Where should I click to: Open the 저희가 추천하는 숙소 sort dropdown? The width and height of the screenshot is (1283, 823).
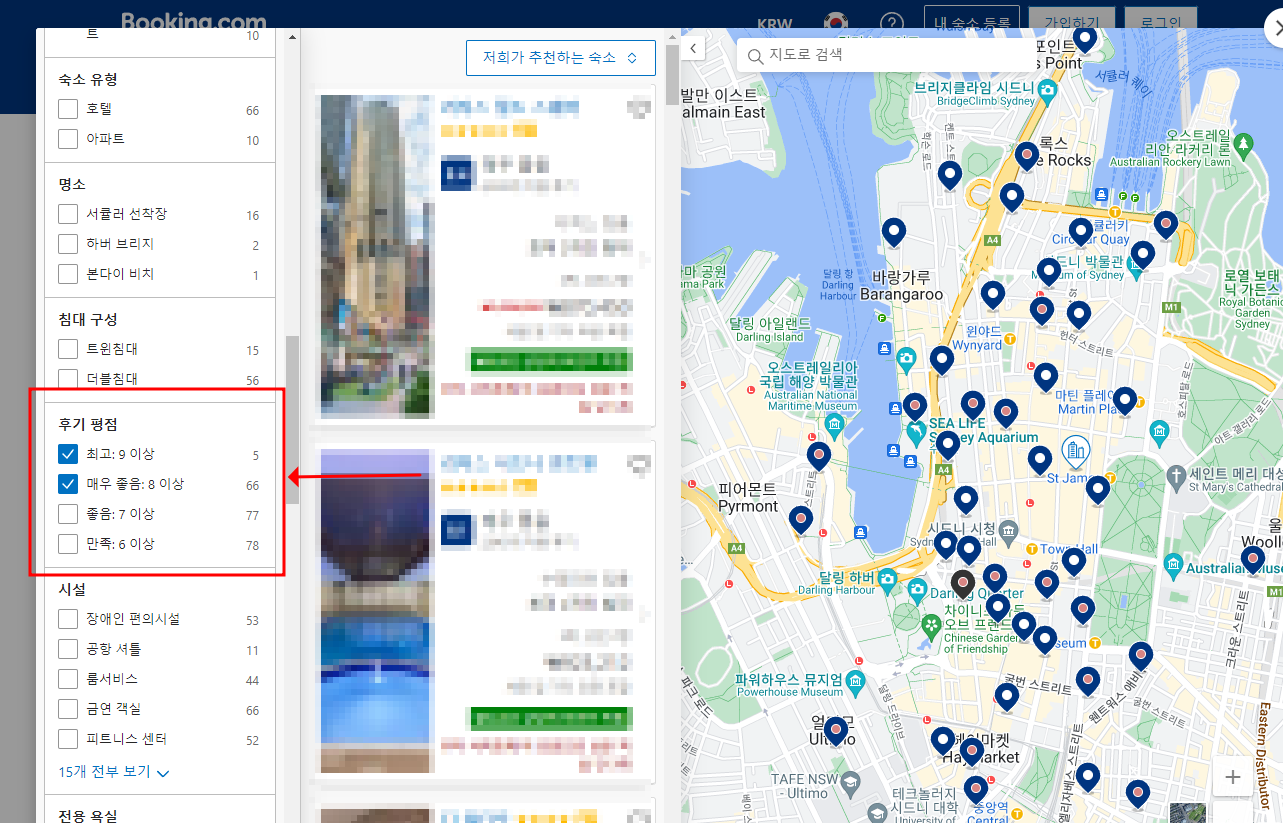(560, 58)
